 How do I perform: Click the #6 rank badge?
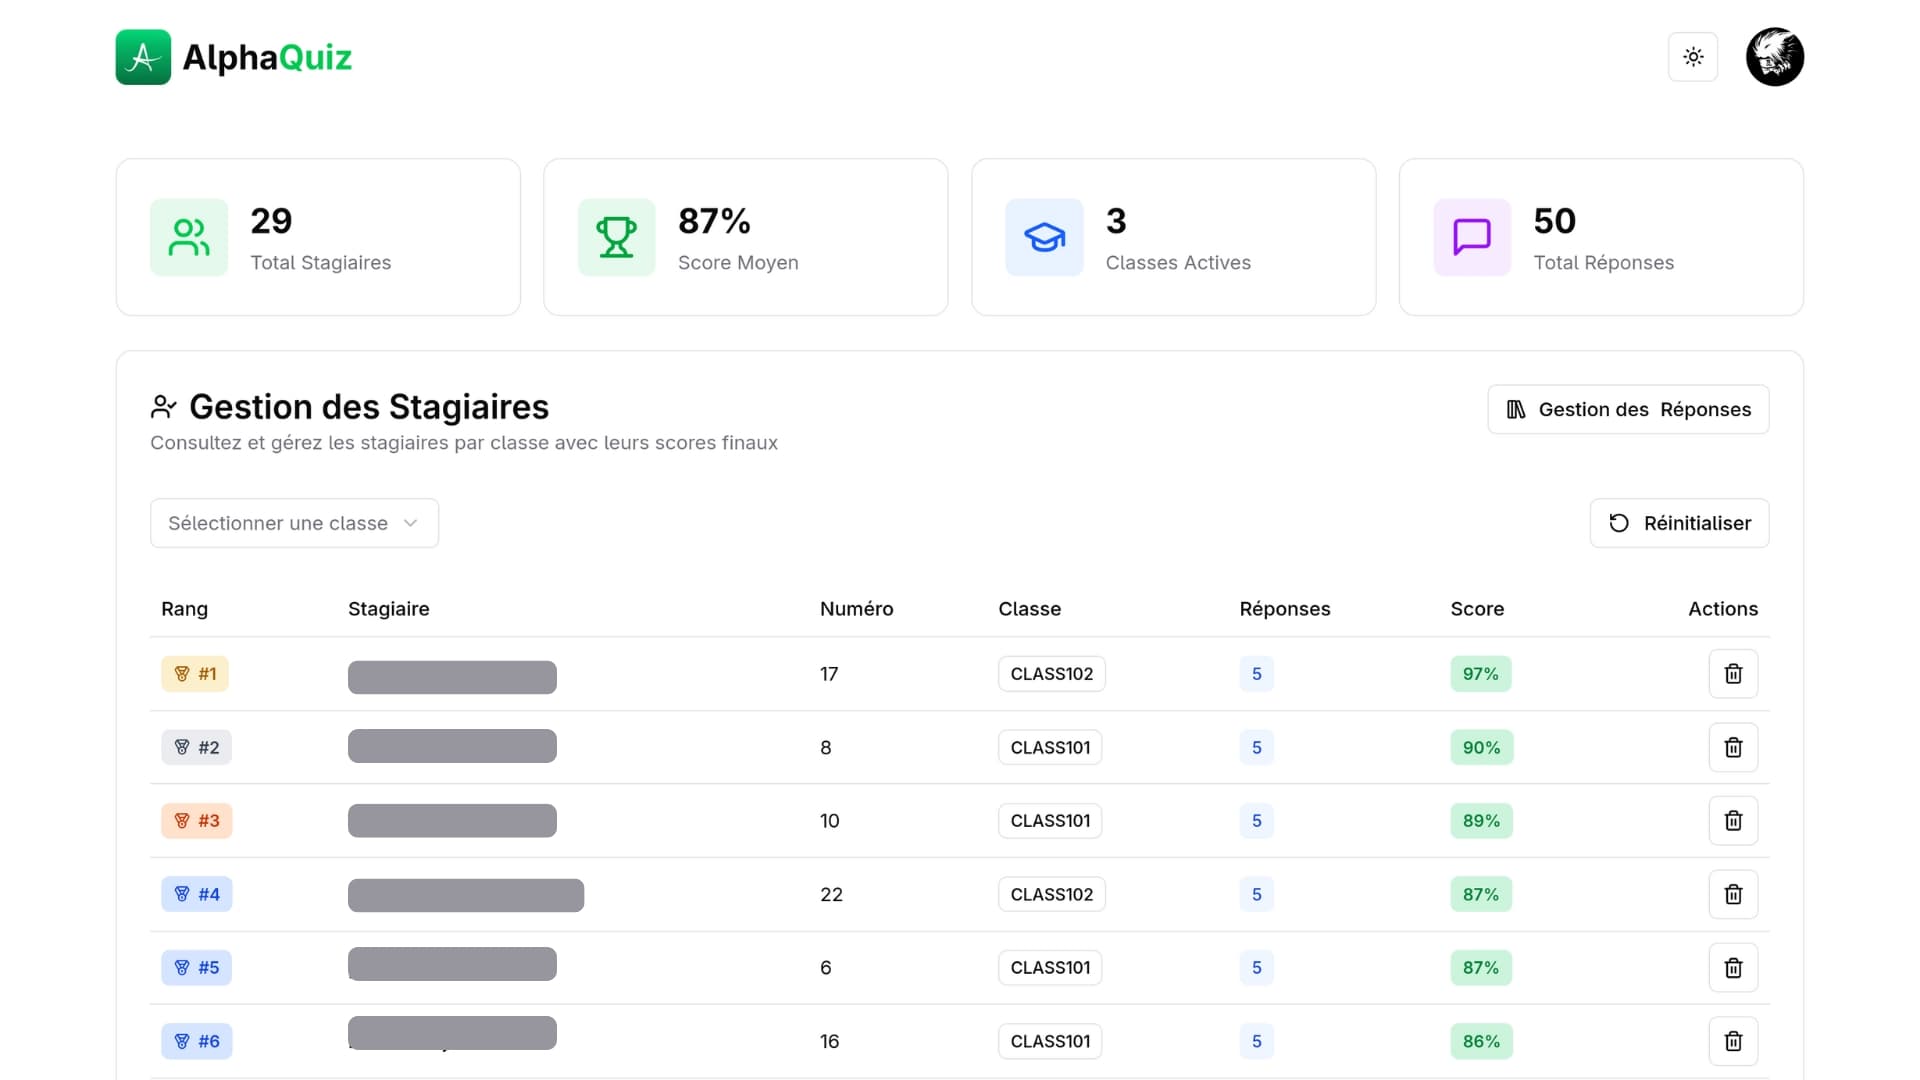point(196,1041)
